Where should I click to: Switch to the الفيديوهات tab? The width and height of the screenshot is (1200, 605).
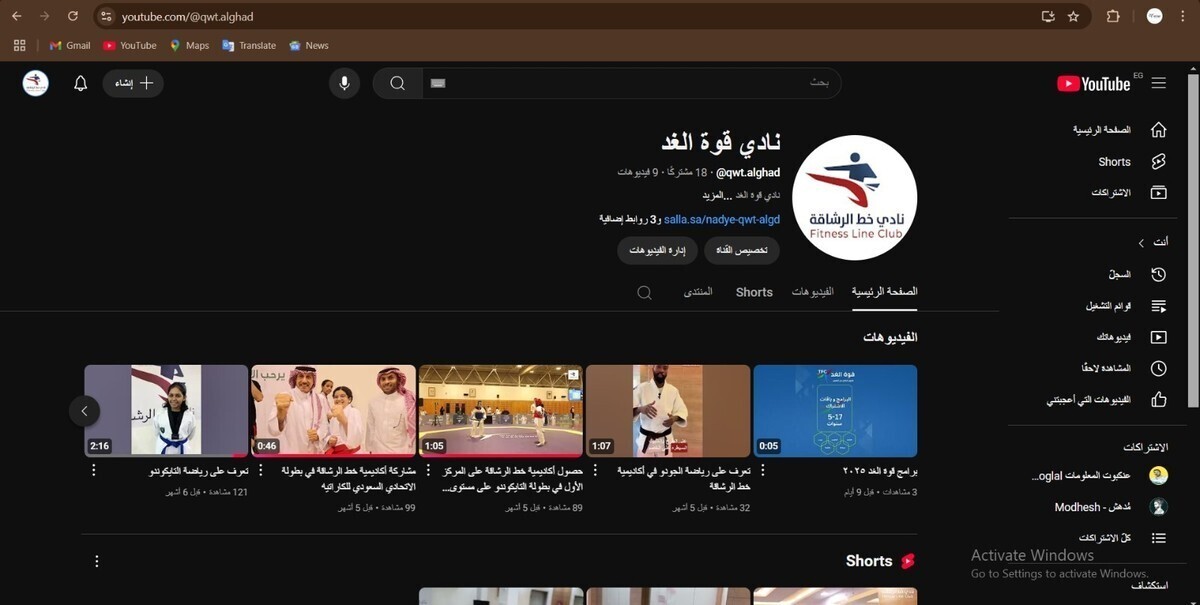[811, 292]
